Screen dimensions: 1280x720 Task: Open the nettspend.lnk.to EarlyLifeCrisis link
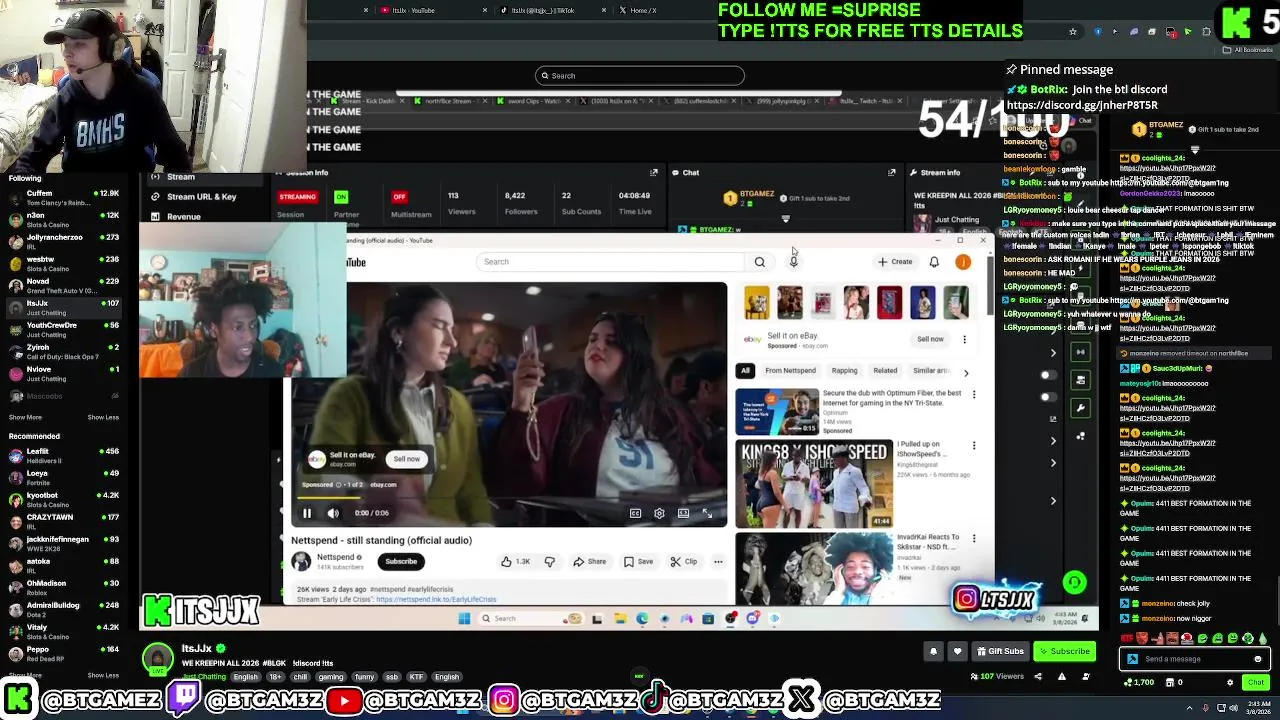coord(436,599)
